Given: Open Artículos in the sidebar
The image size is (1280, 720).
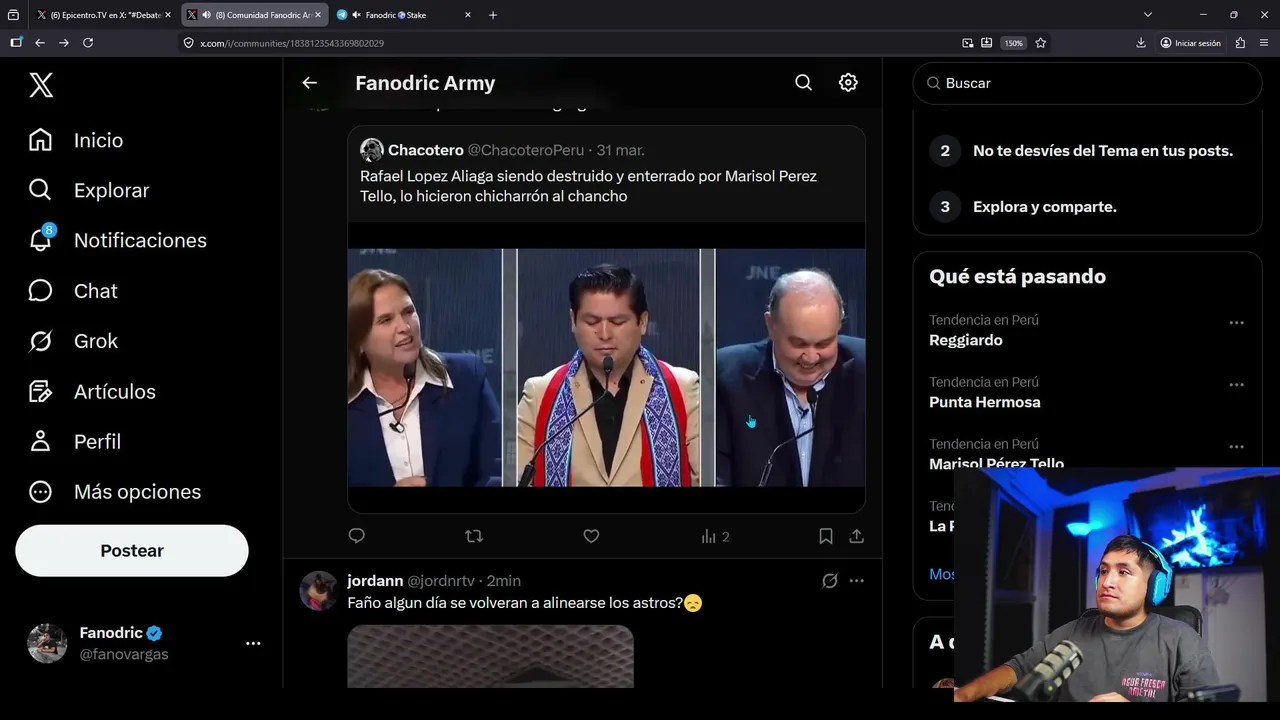Looking at the screenshot, I should click(x=92, y=391).
